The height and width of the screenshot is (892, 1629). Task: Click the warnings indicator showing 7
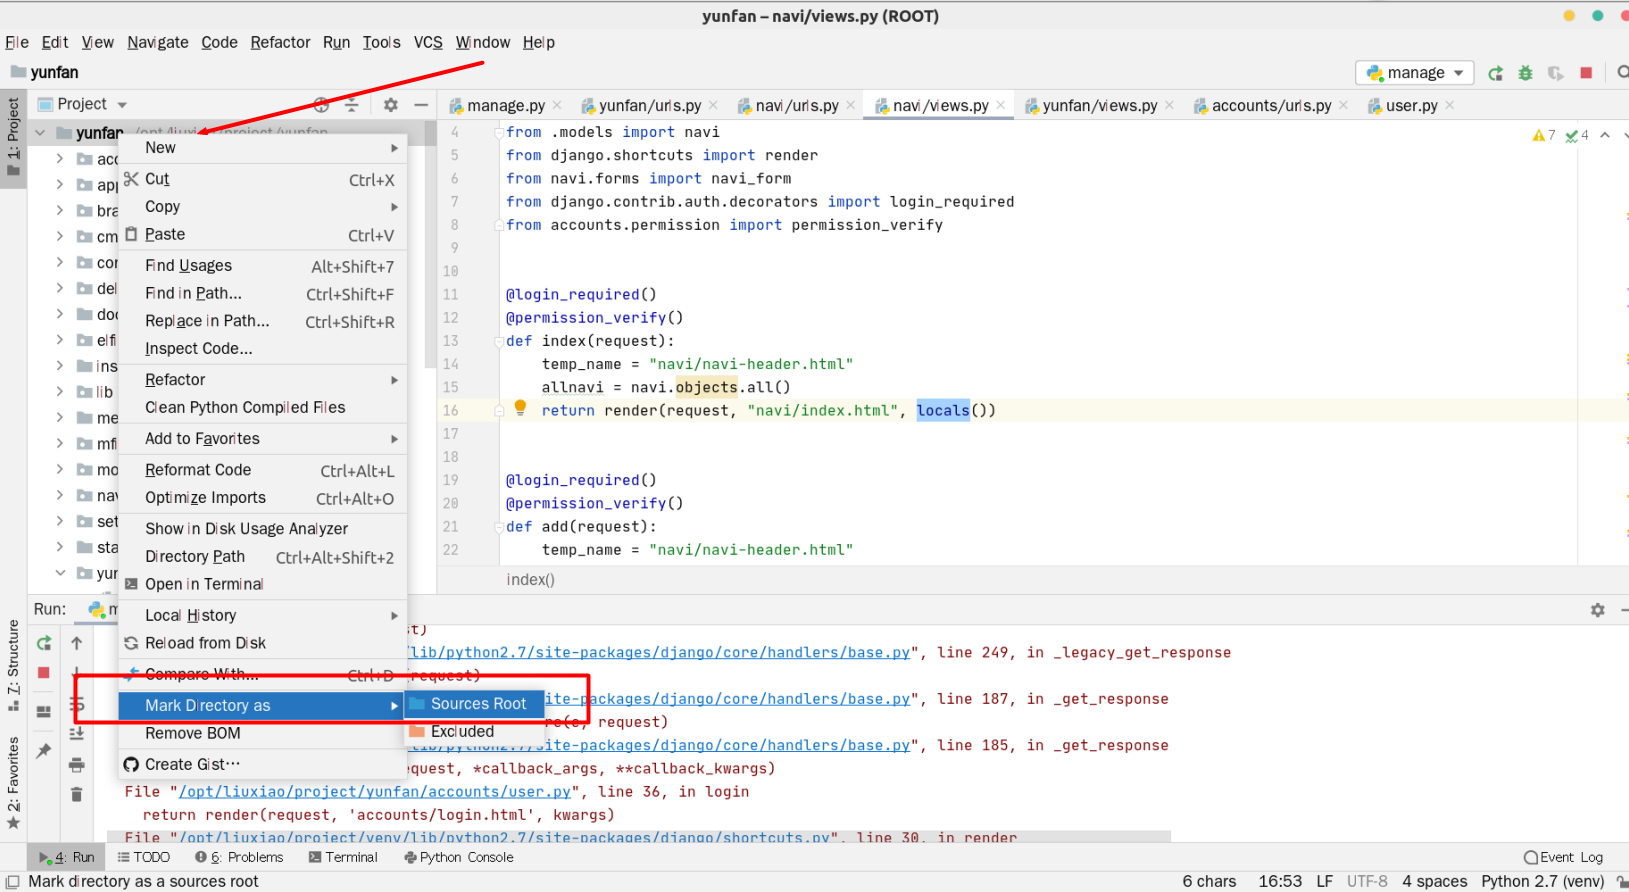(x=1544, y=135)
